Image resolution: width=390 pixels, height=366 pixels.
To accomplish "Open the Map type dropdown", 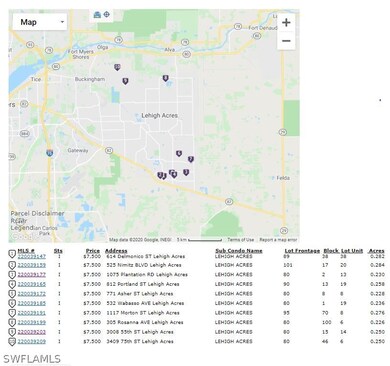I will click(x=40, y=22).
